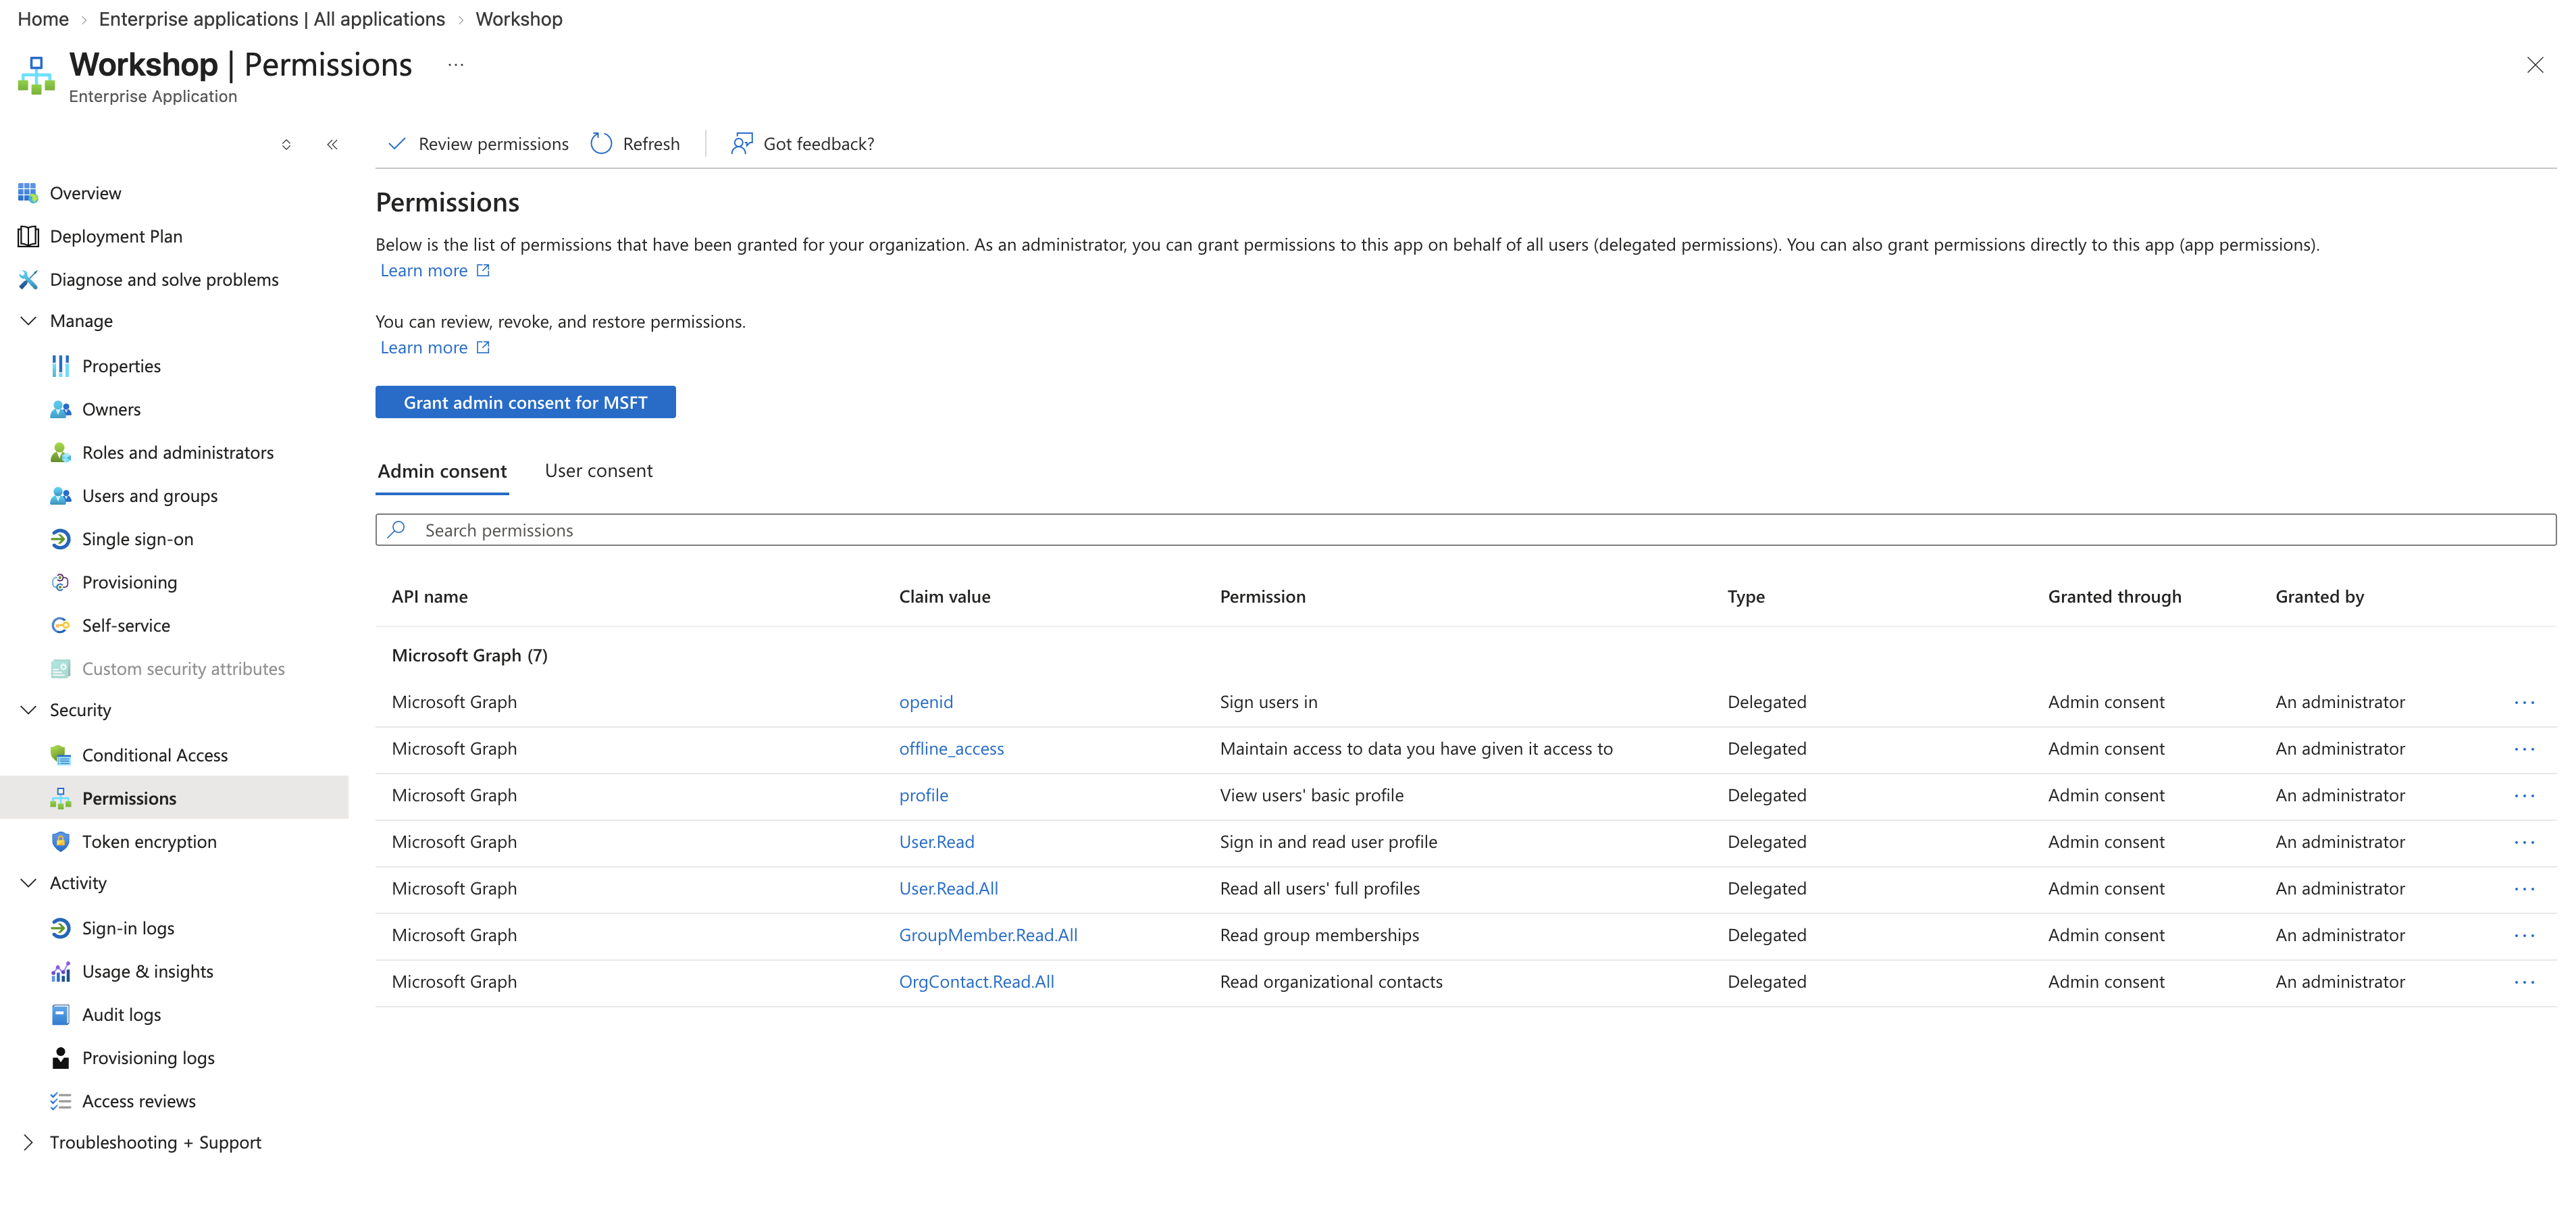Collapse the Security section chevron
Viewport: 2576px width, 1208px height.
tap(28, 710)
